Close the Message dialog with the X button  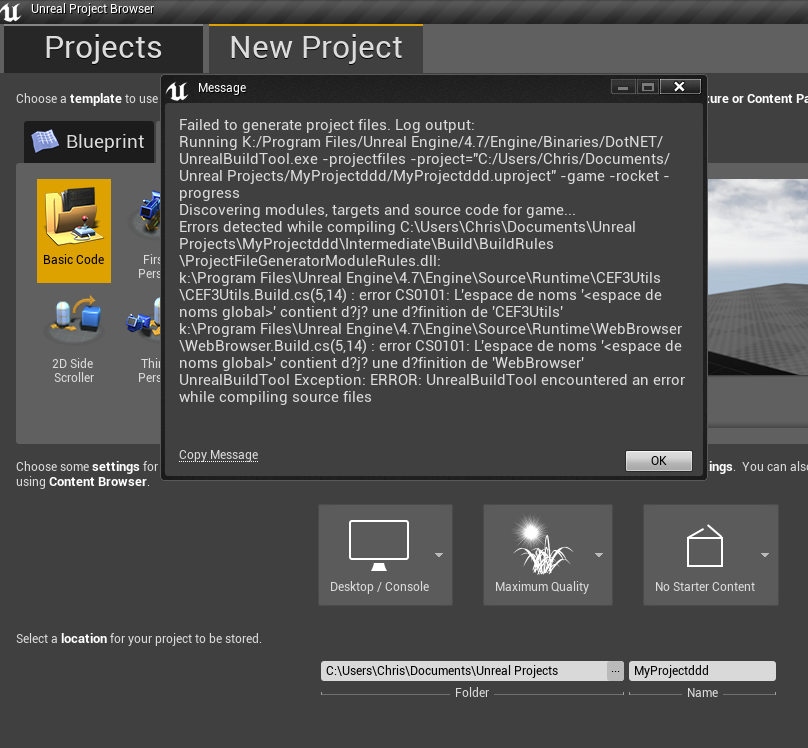click(x=680, y=87)
